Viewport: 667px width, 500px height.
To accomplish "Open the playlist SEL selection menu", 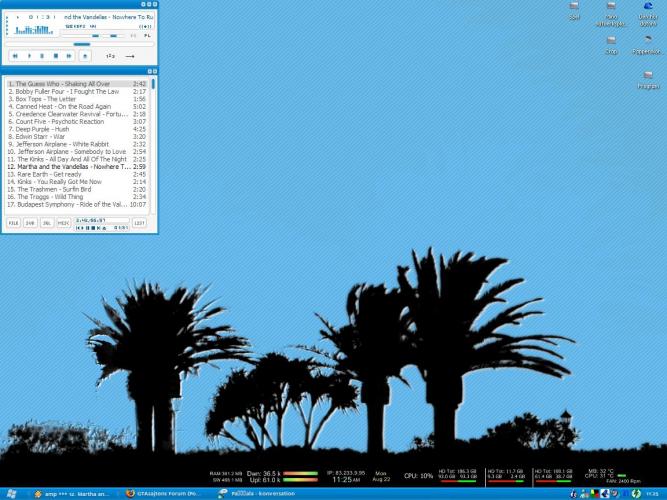I will pyautogui.click(x=30, y=223).
